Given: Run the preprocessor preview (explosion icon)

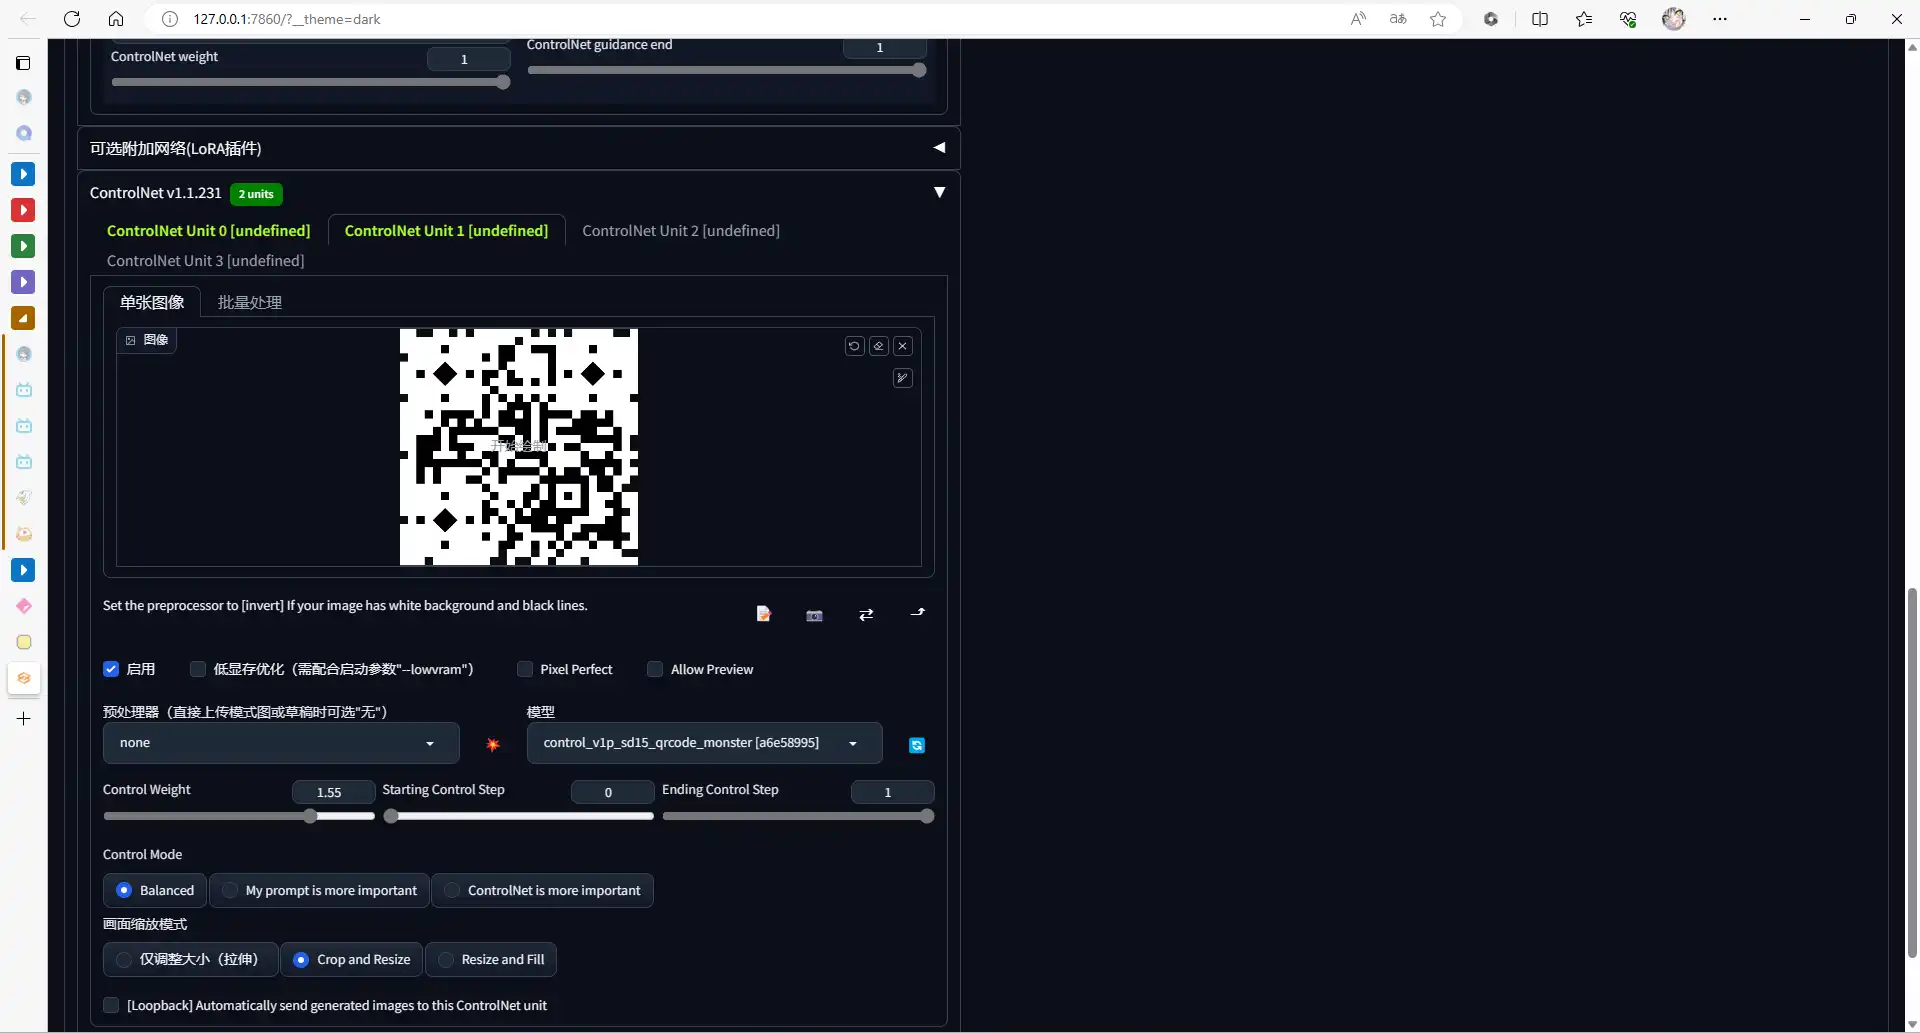Looking at the screenshot, I should pos(494,744).
